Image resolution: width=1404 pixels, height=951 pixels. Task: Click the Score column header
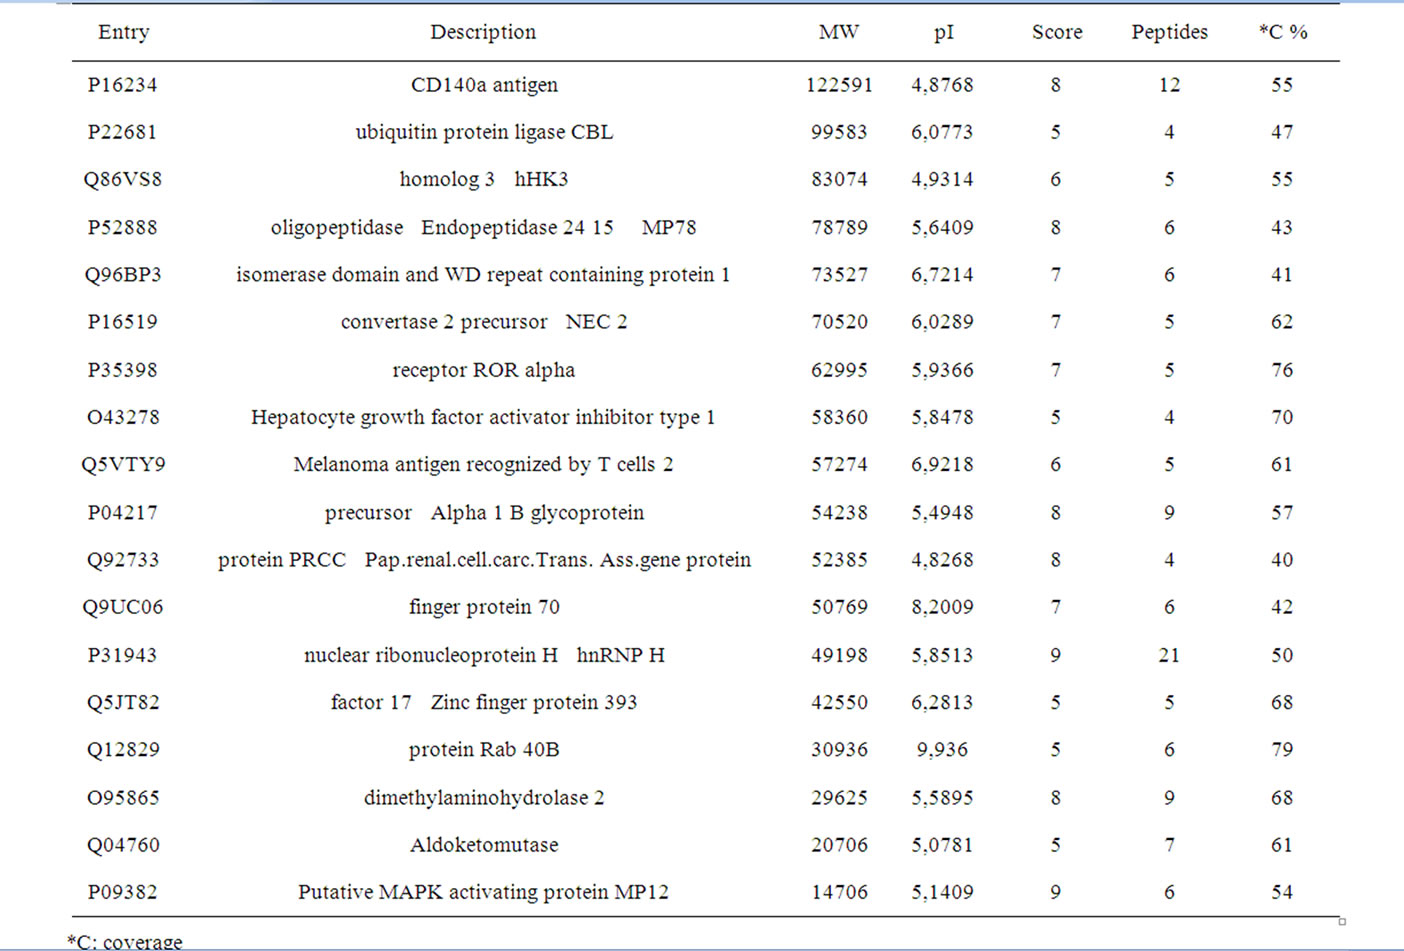1057,32
